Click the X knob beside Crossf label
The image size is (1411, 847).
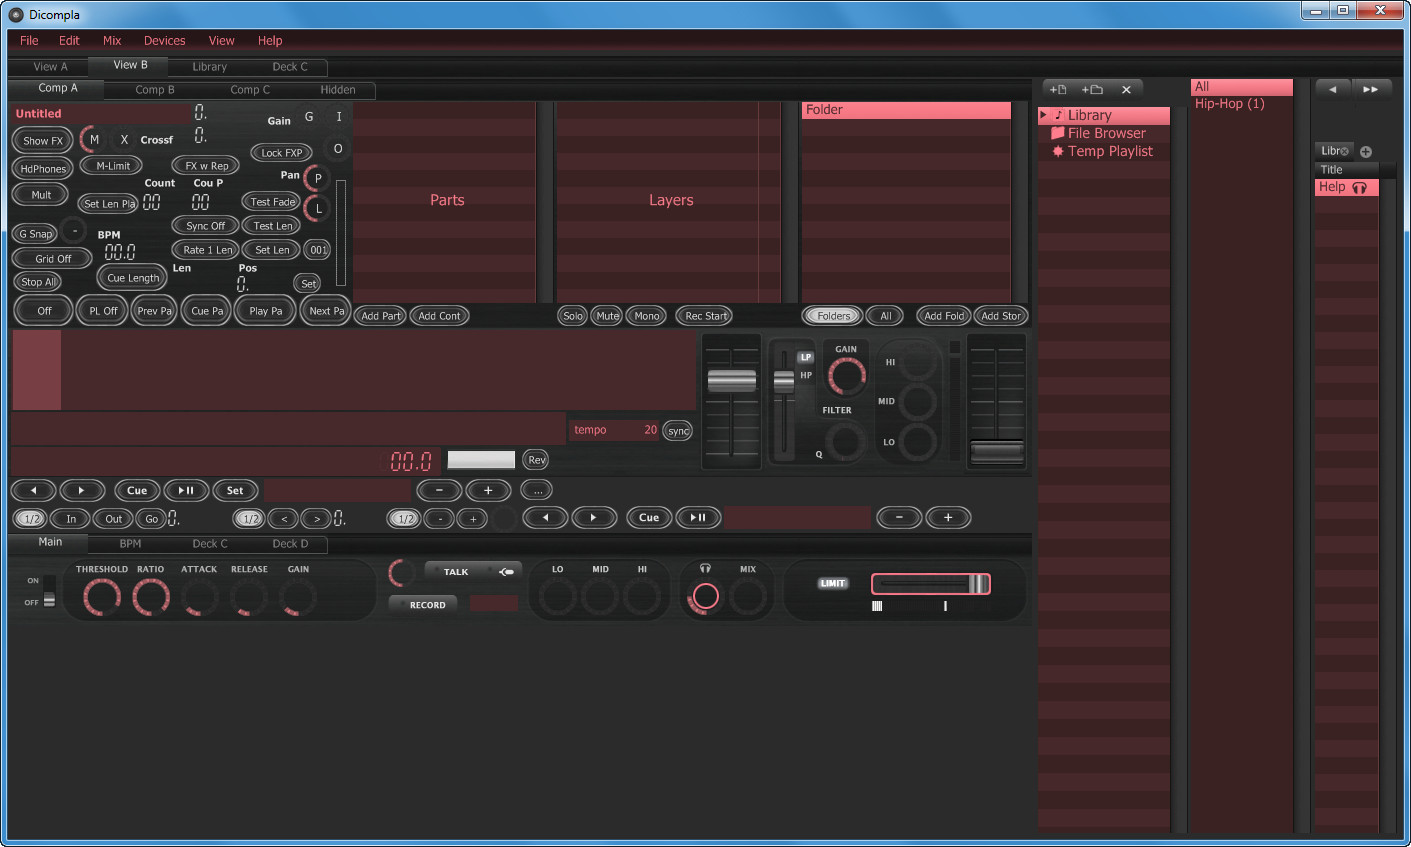pos(124,140)
